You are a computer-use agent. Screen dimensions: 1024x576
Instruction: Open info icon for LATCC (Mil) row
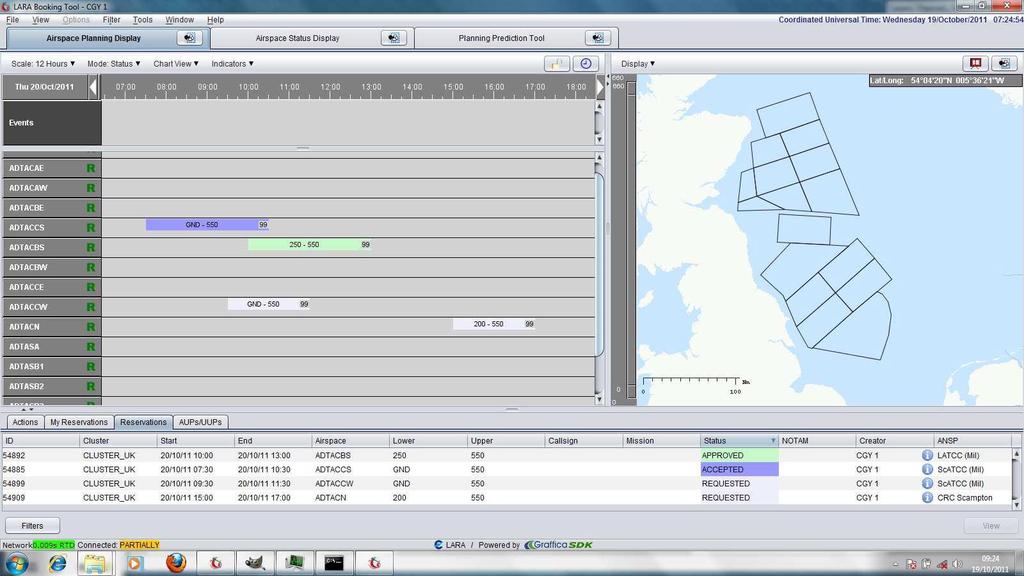(927, 455)
